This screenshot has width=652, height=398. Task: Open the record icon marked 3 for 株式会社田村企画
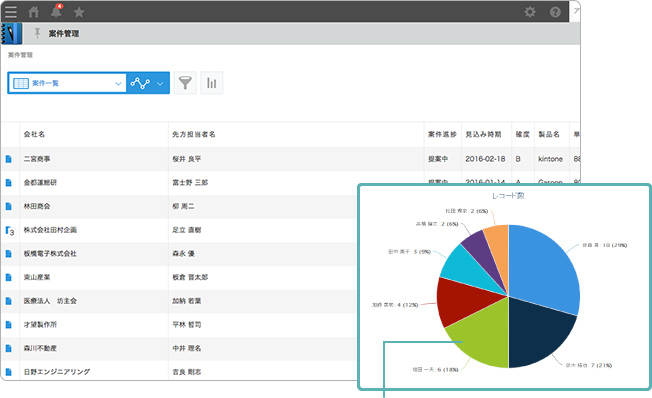click(10, 230)
